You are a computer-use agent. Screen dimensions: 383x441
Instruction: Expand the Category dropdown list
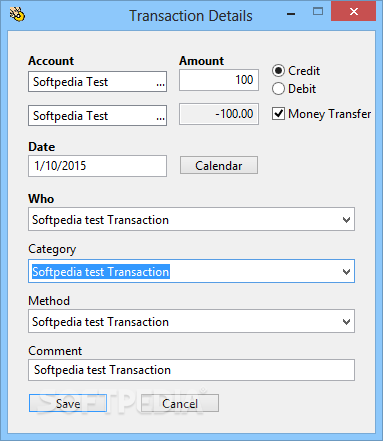pyautogui.click(x=346, y=272)
